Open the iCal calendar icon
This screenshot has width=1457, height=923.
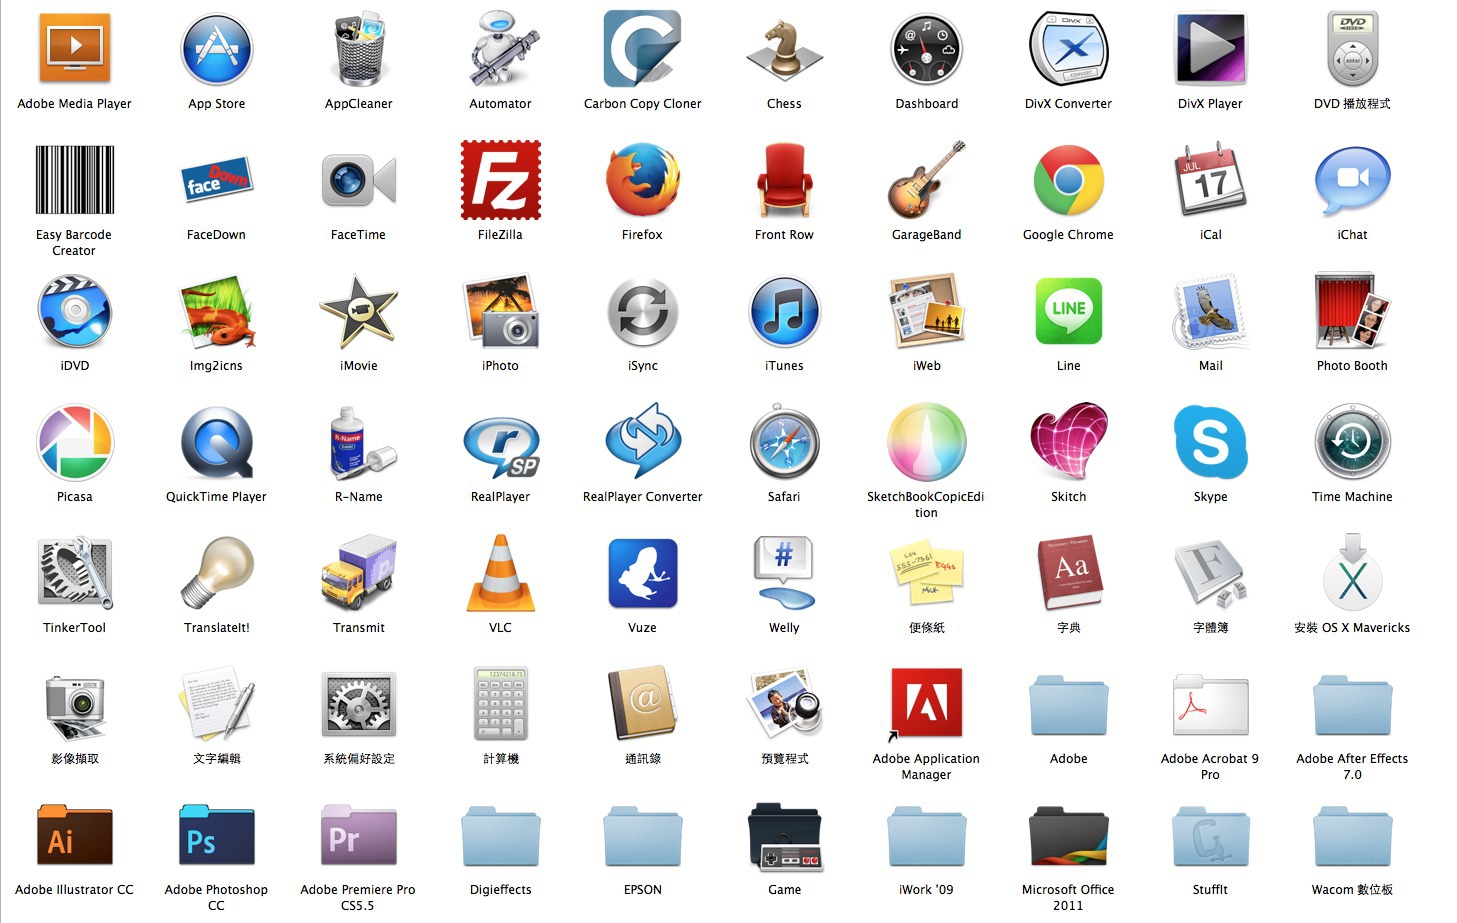point(1211,180)
